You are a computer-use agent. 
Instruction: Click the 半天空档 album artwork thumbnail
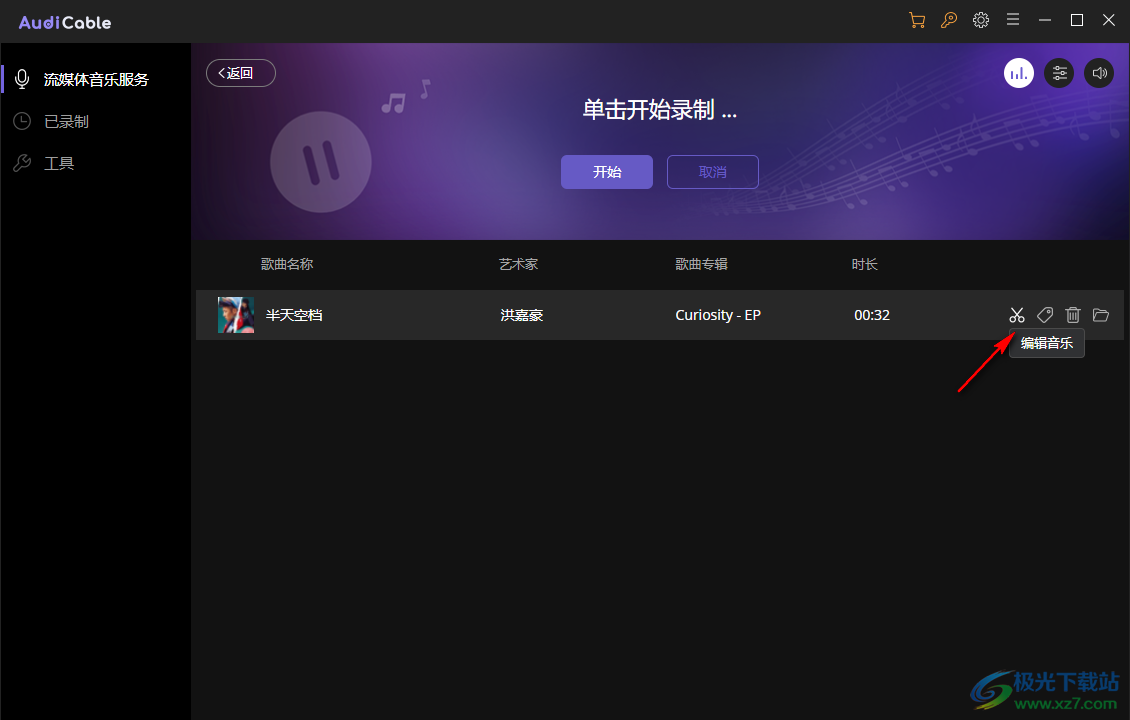coord(235,314)
